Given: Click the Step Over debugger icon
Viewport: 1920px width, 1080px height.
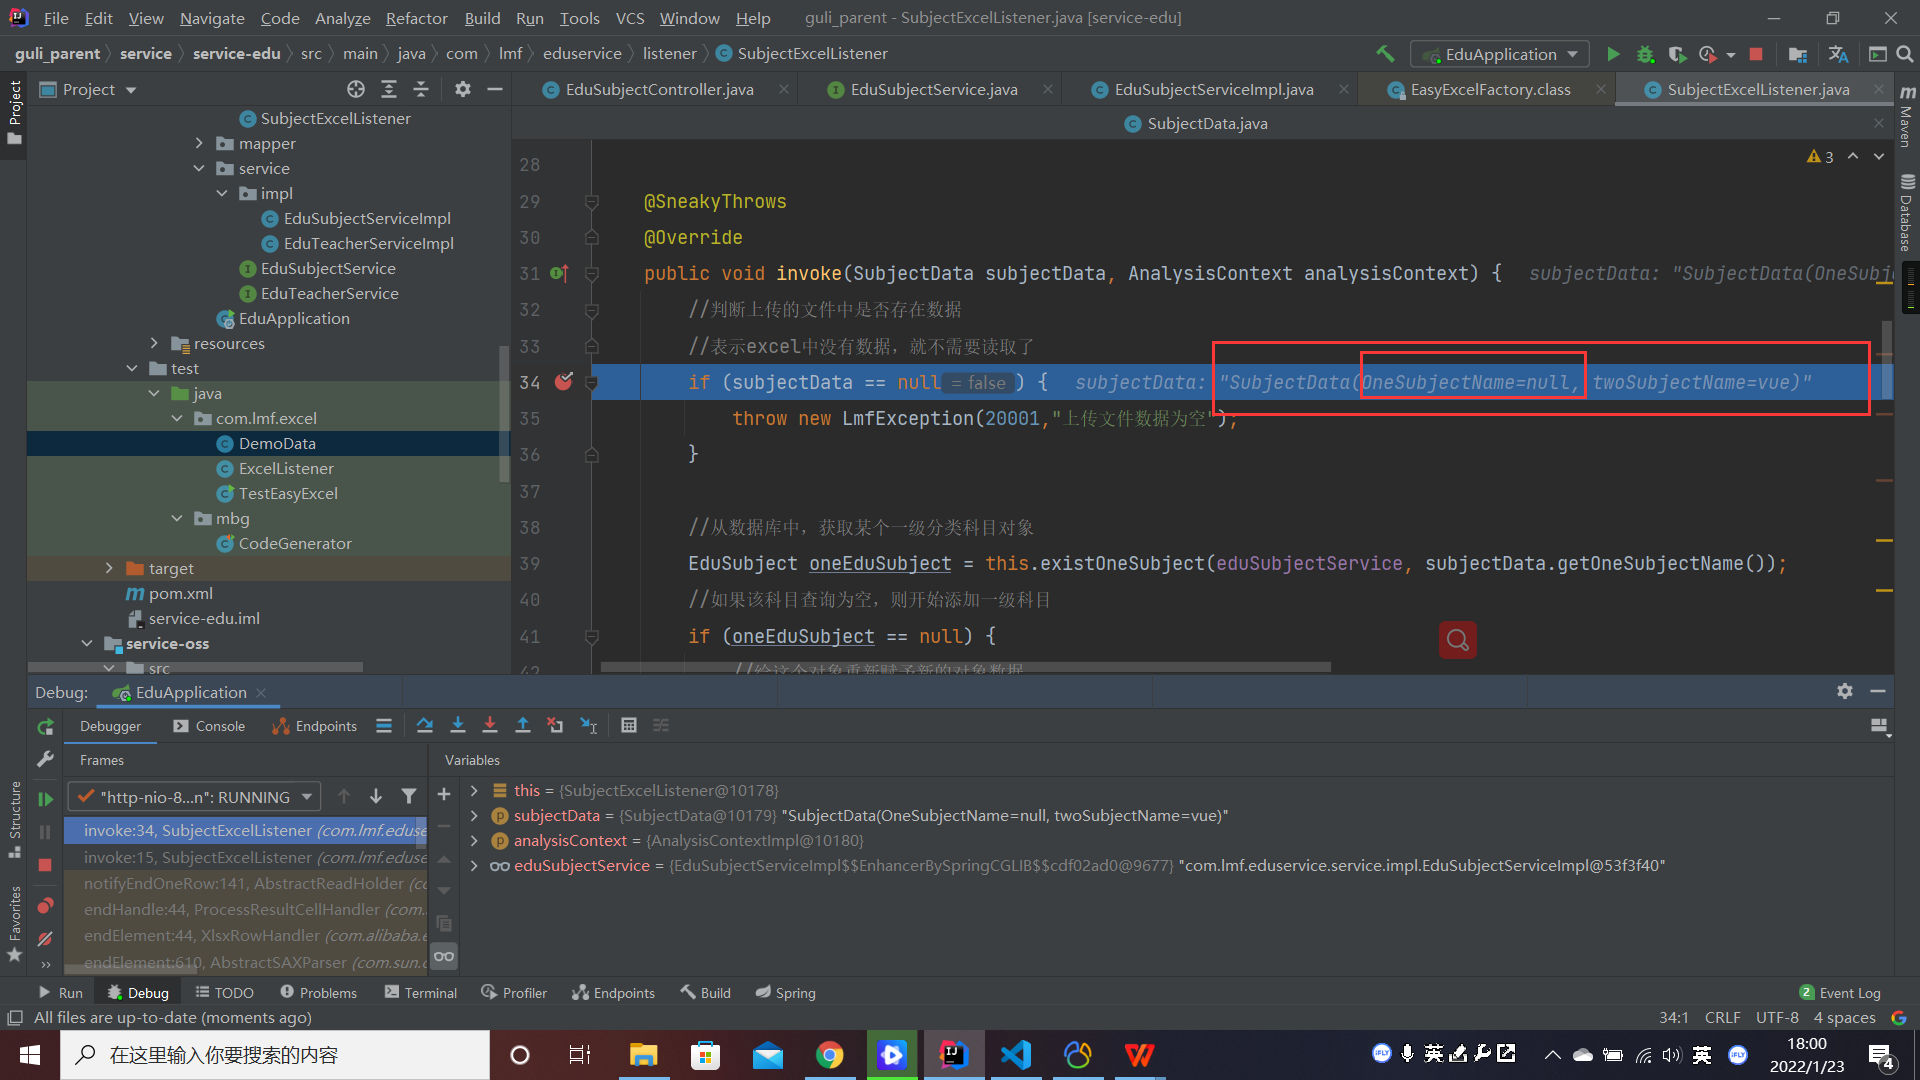Looking at the screenshot, I should pos(425,726).
